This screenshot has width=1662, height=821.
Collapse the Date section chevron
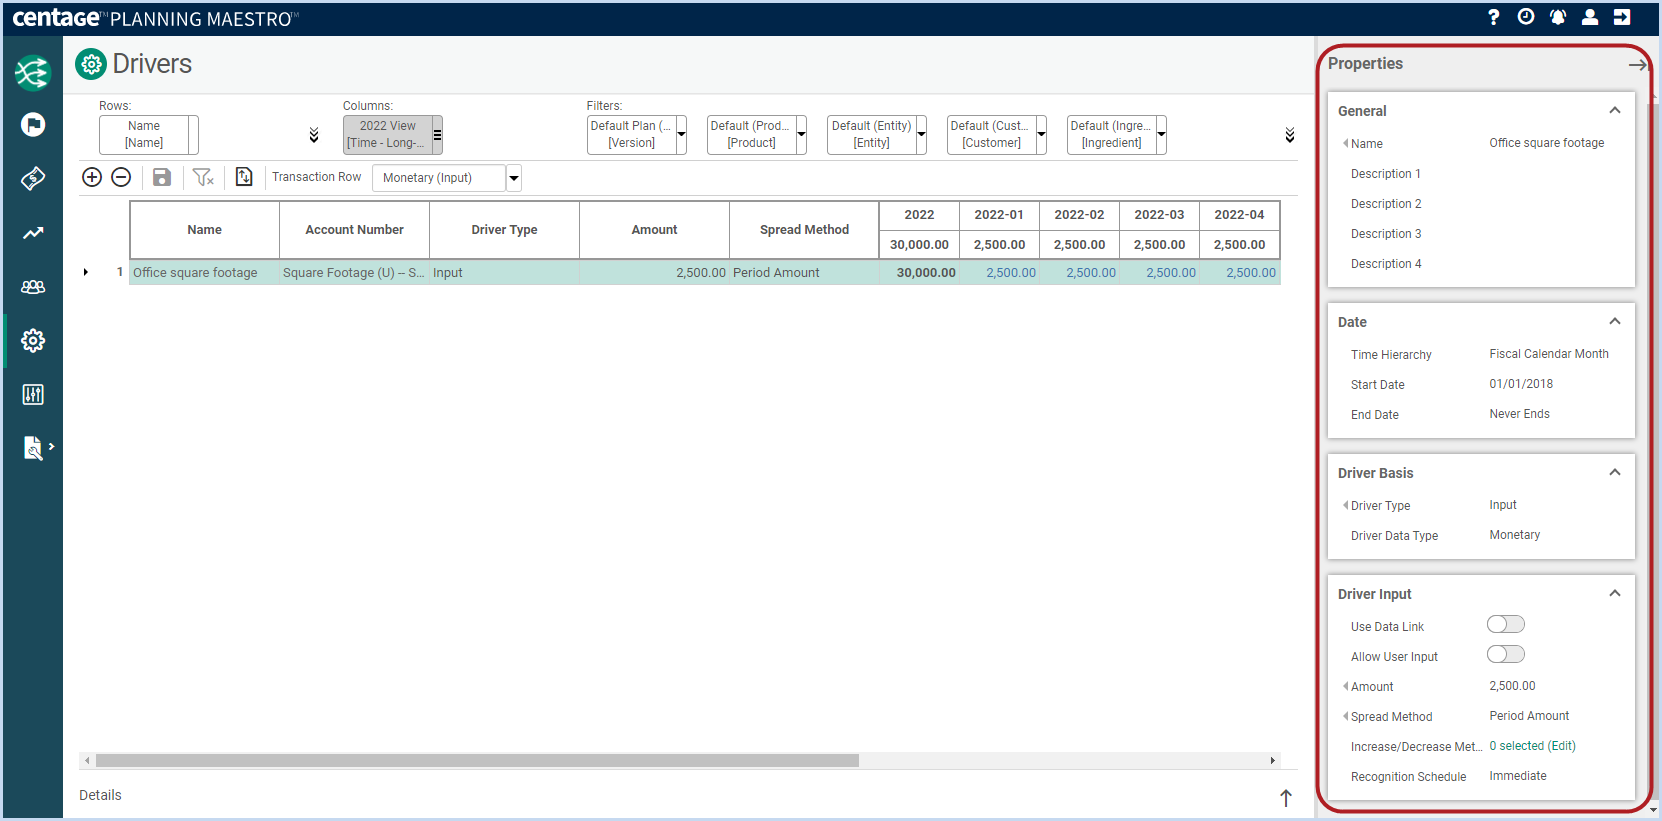point(1614,322)
